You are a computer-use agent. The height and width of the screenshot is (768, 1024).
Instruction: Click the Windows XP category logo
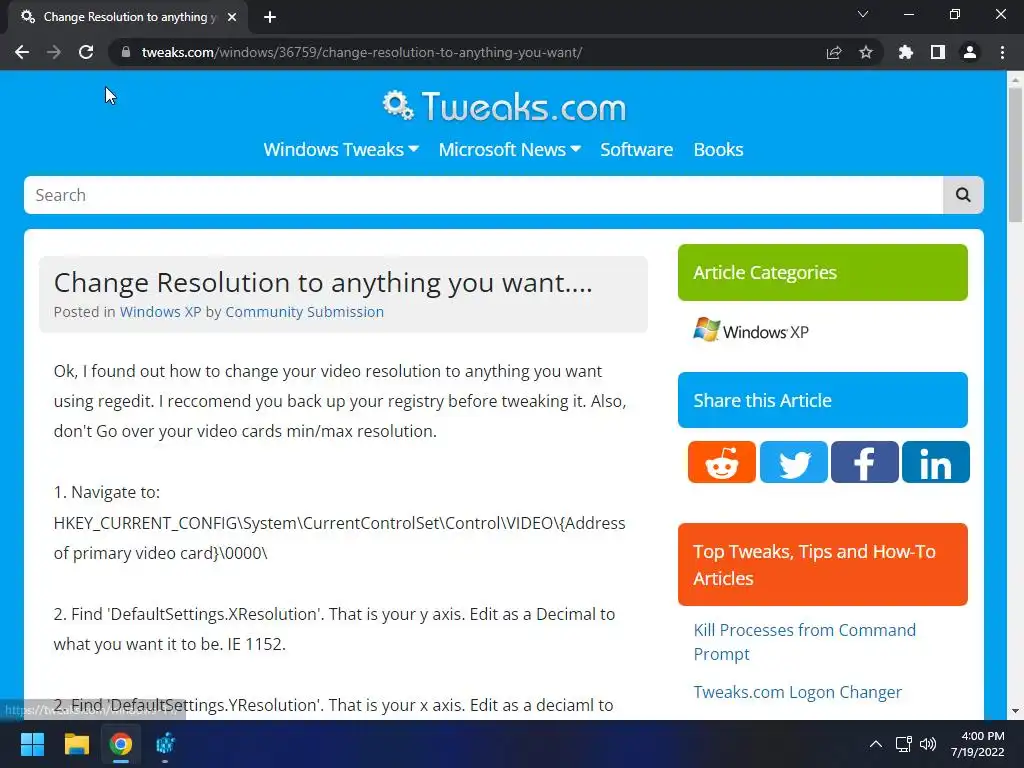[x=751, y=330]
